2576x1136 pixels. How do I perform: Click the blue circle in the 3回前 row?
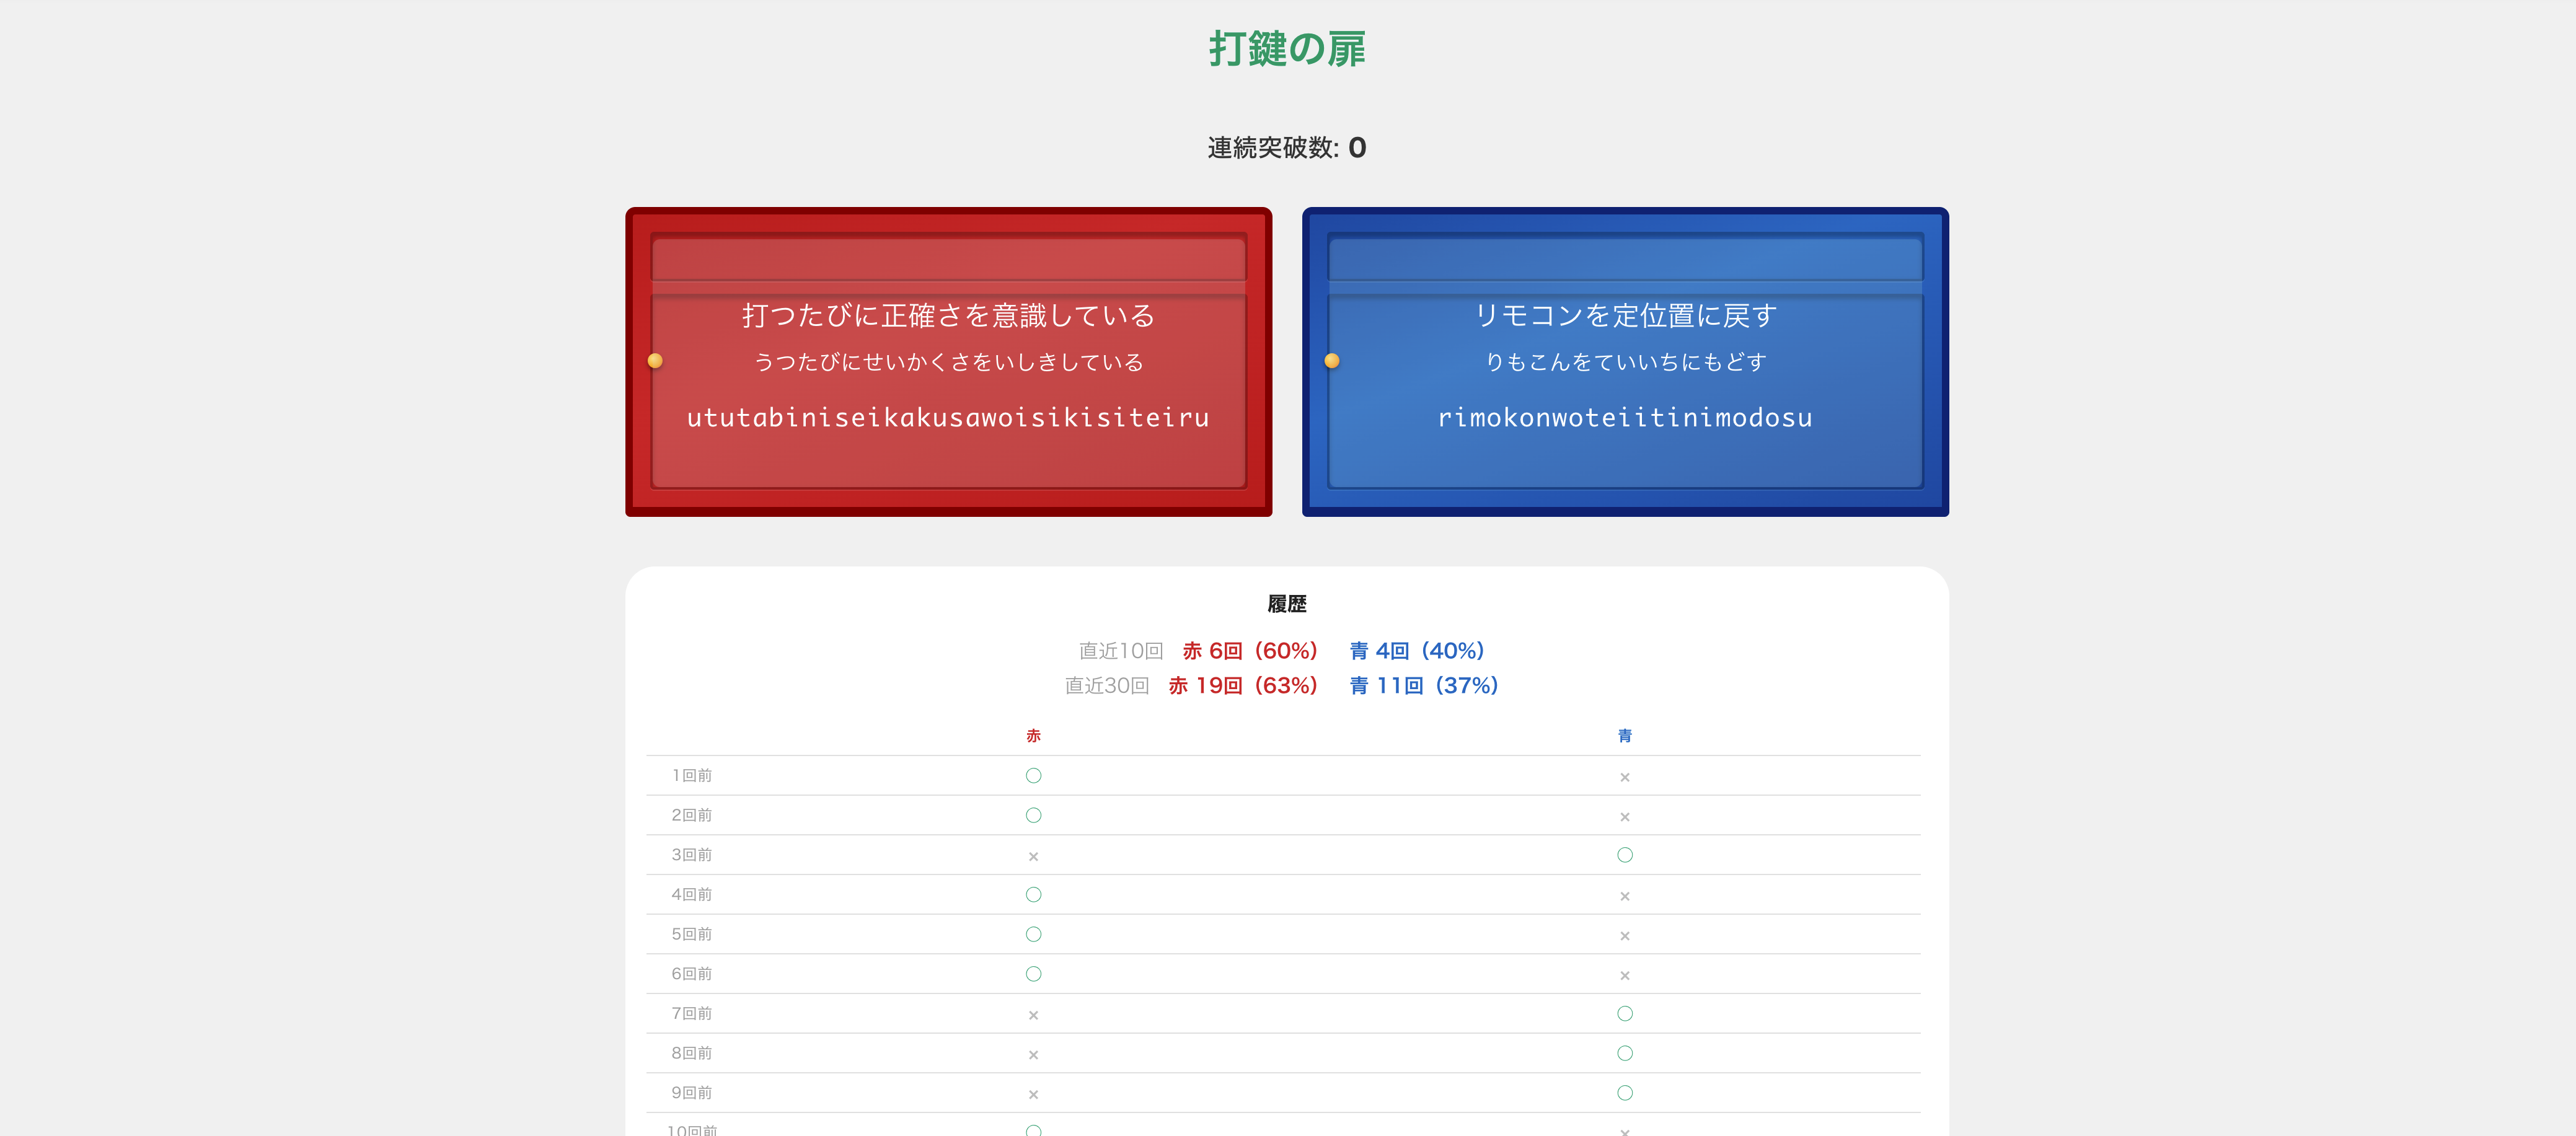click(x=1624, y=855)
